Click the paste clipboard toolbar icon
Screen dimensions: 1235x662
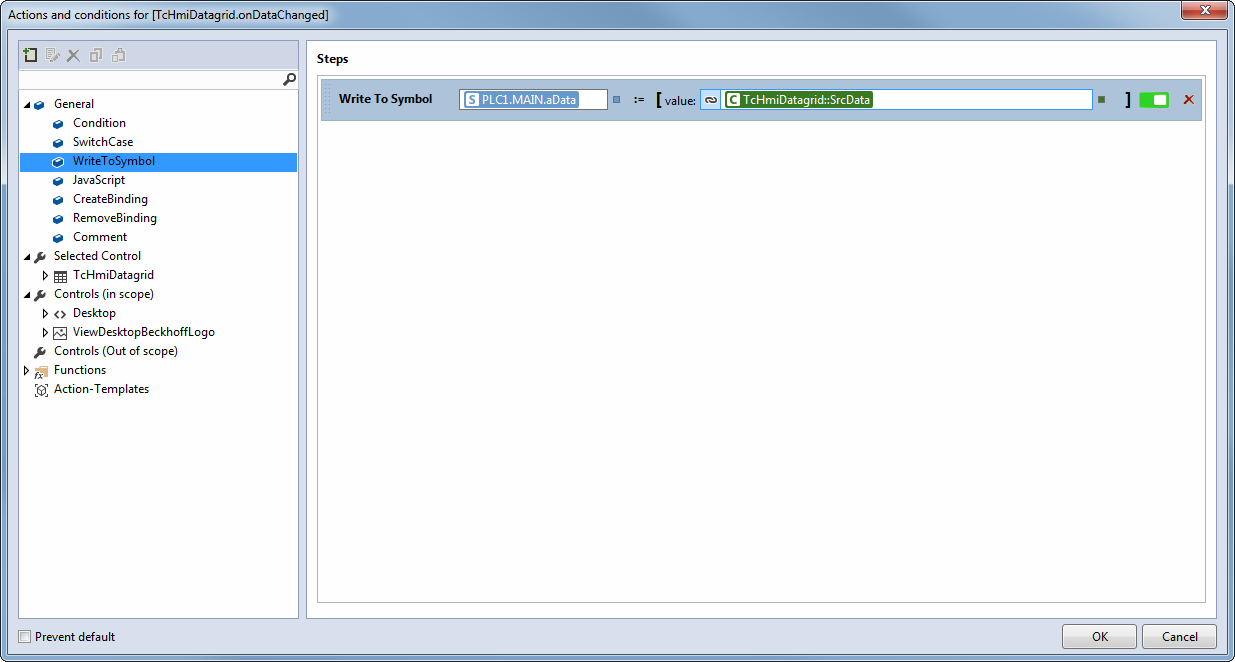tap(118, 55)
